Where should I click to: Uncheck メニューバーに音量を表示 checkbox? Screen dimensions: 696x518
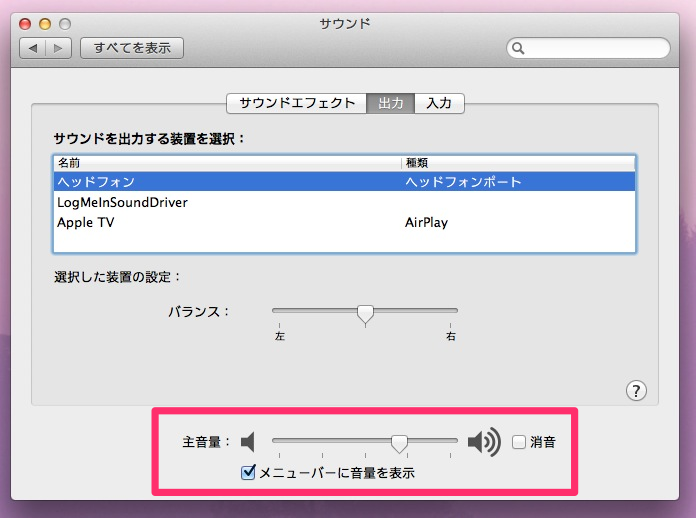pyautogui.click(x=248, y=472)
